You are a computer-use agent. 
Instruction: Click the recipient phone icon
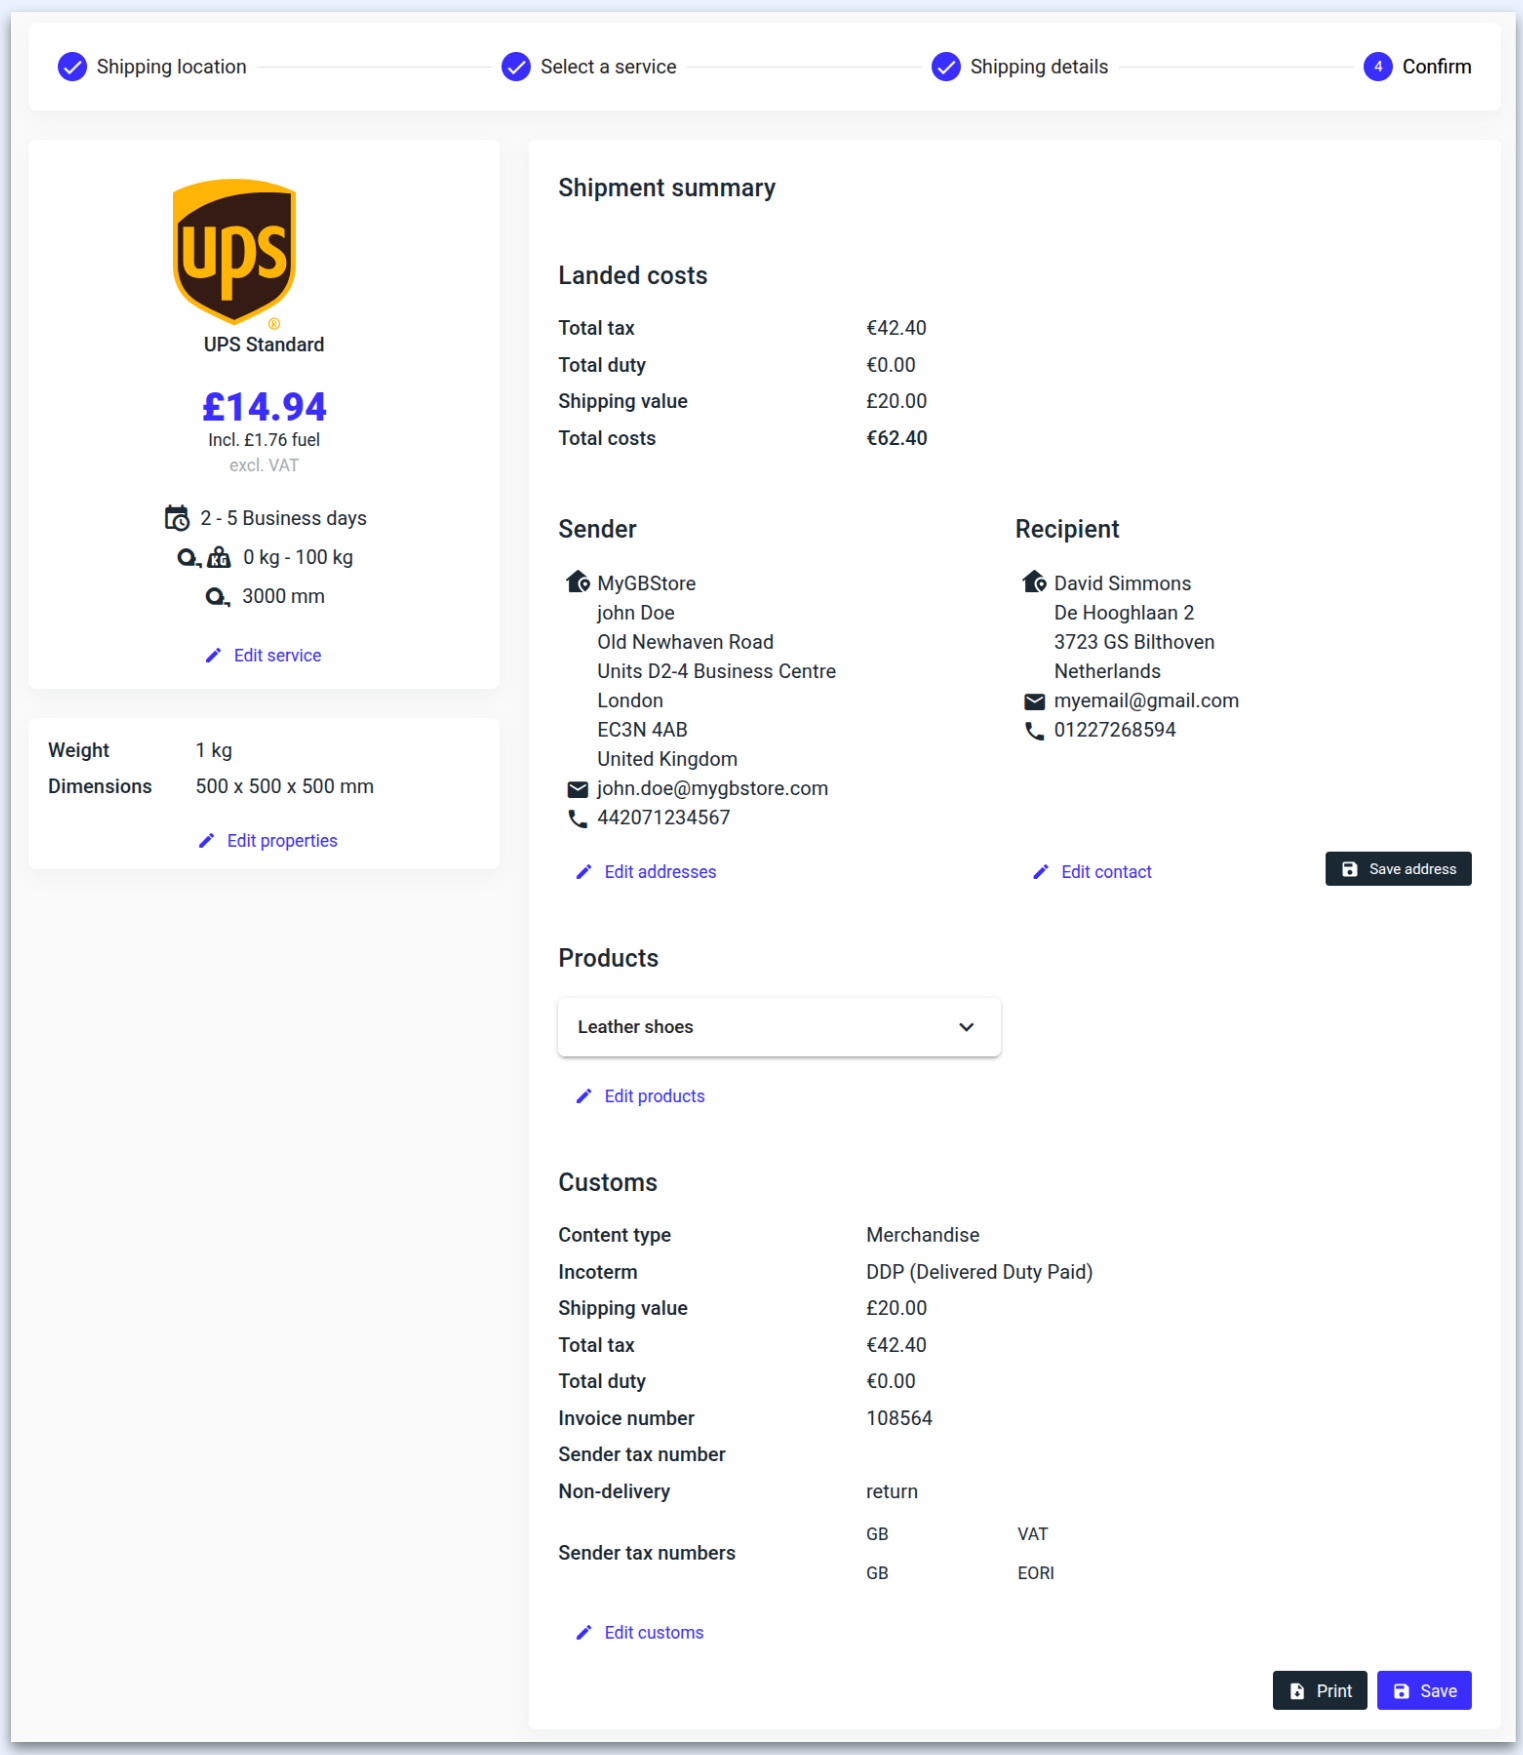[1034, 731]
